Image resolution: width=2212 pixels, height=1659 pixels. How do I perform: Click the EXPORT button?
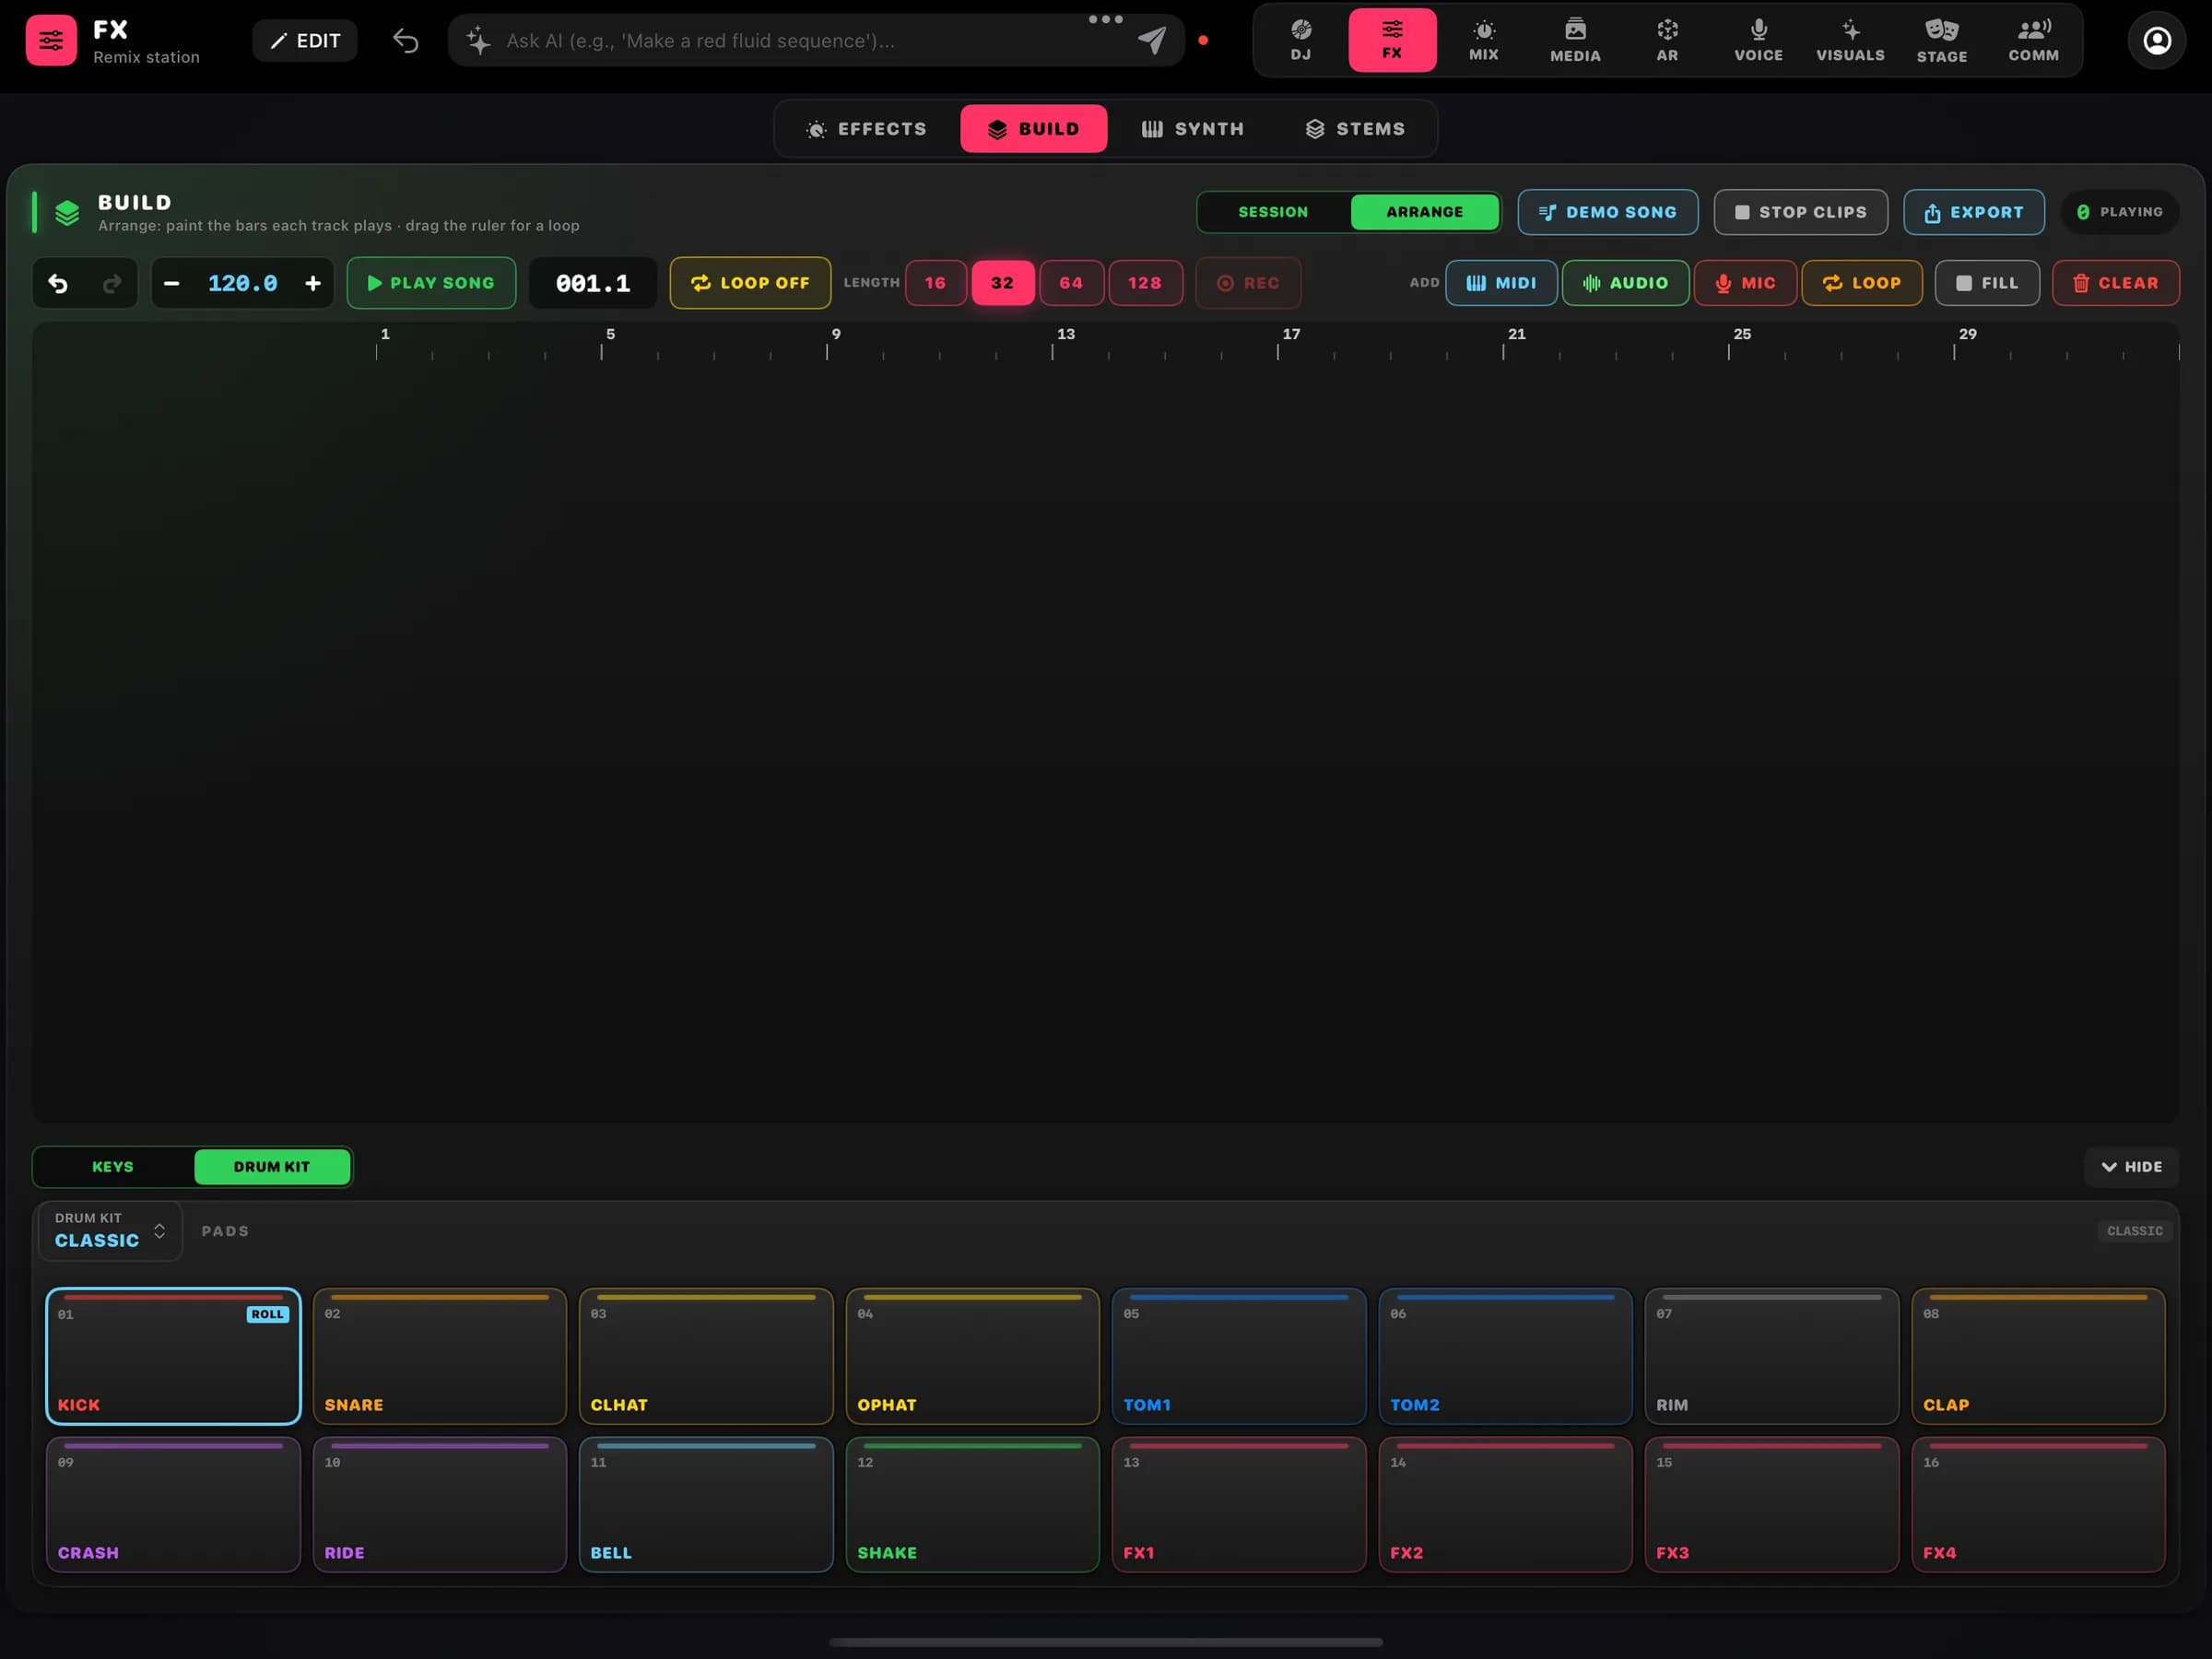1973,212
